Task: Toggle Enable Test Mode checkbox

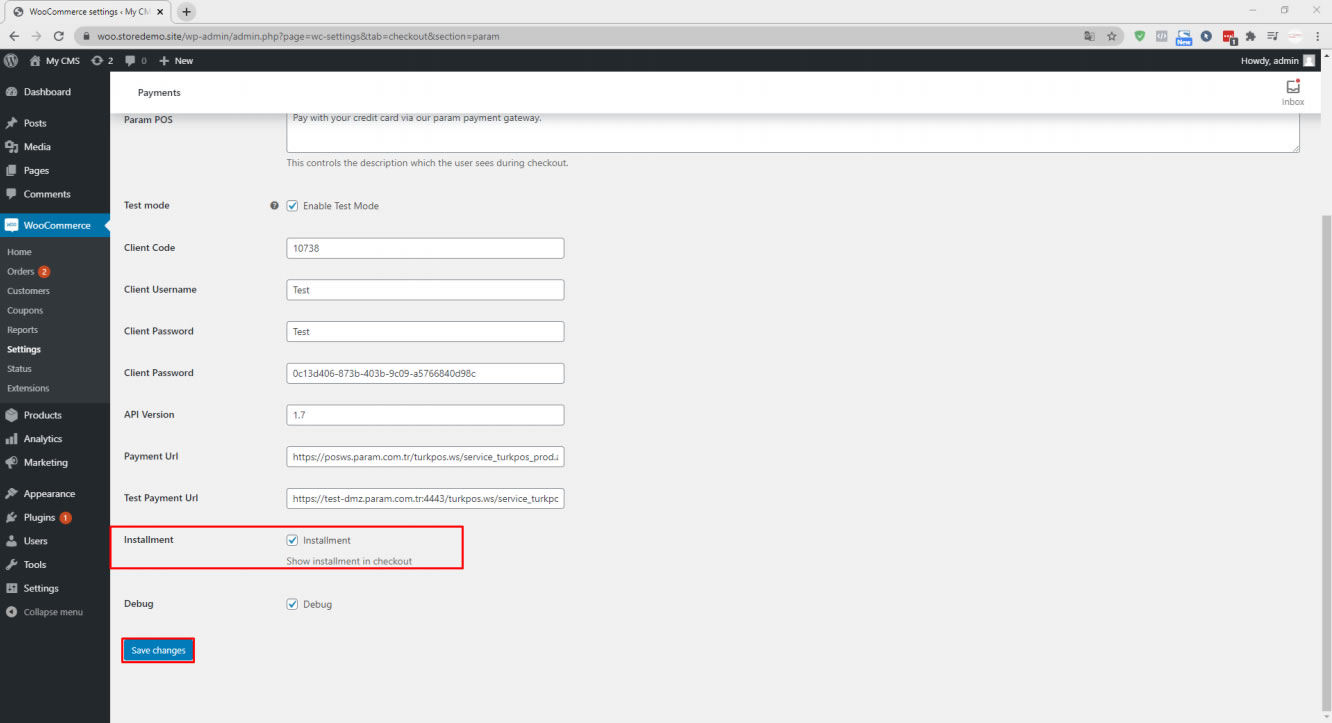Action: (293, 206)
